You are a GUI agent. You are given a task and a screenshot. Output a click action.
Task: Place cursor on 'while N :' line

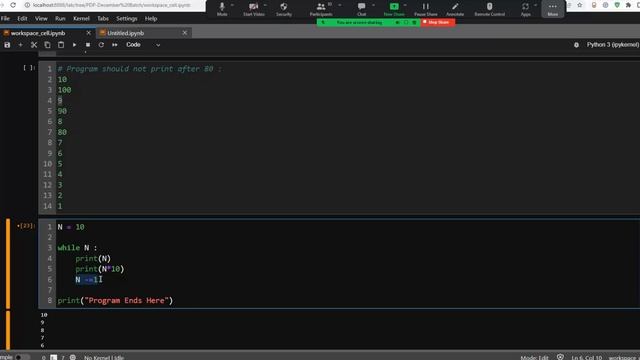pyautogui.click(x=78, y=248)
